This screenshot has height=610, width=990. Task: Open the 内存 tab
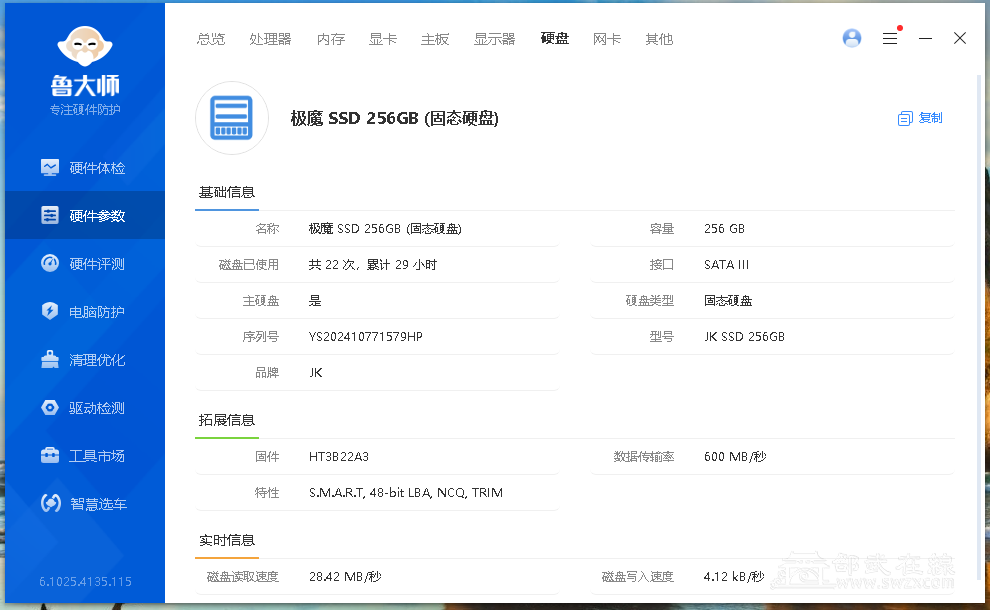[331, 39]
